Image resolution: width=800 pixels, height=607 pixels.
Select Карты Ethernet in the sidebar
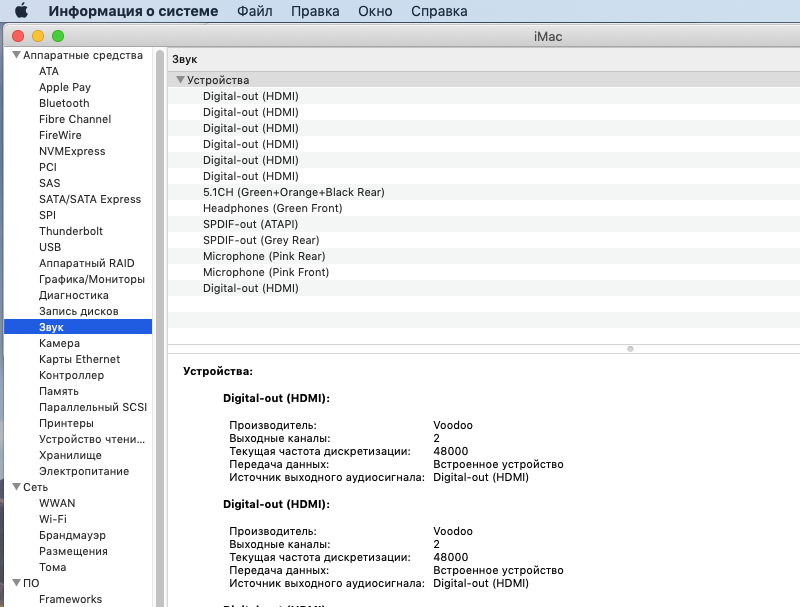pyautogui.click(x=80, y=359)
